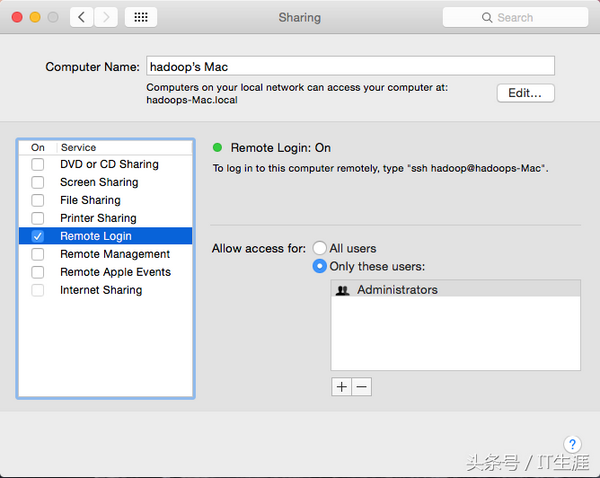Image resolution: width=600 pixels, height=478 pixels.
Task: Remove a user with the minus button
Action: pos(362,387)
